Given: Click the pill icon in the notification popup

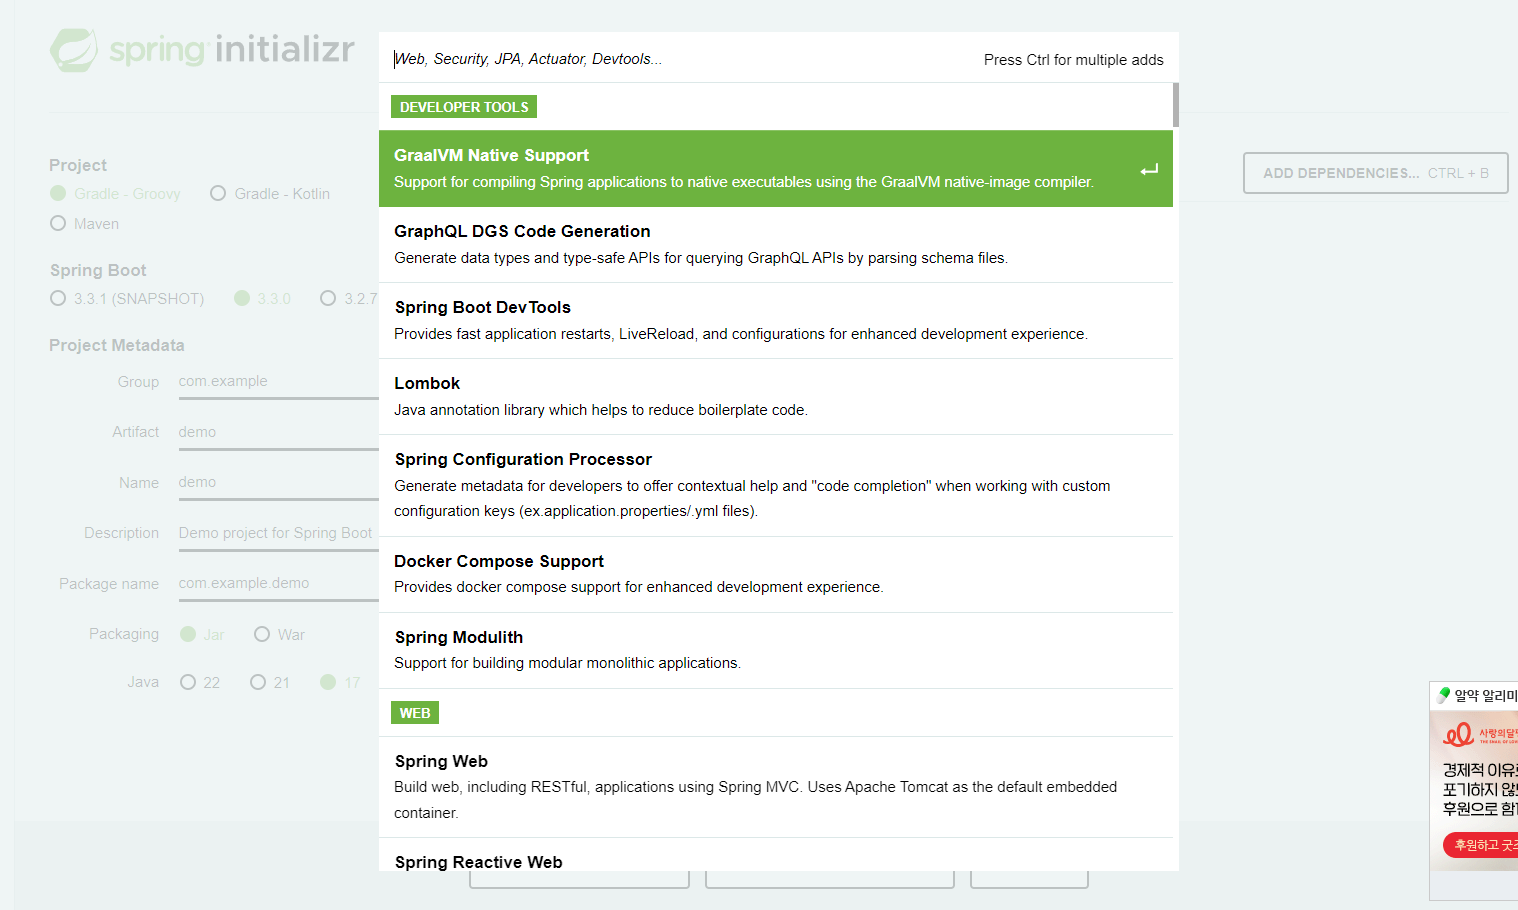Looking at the screenshot, I should point(1443,694).
